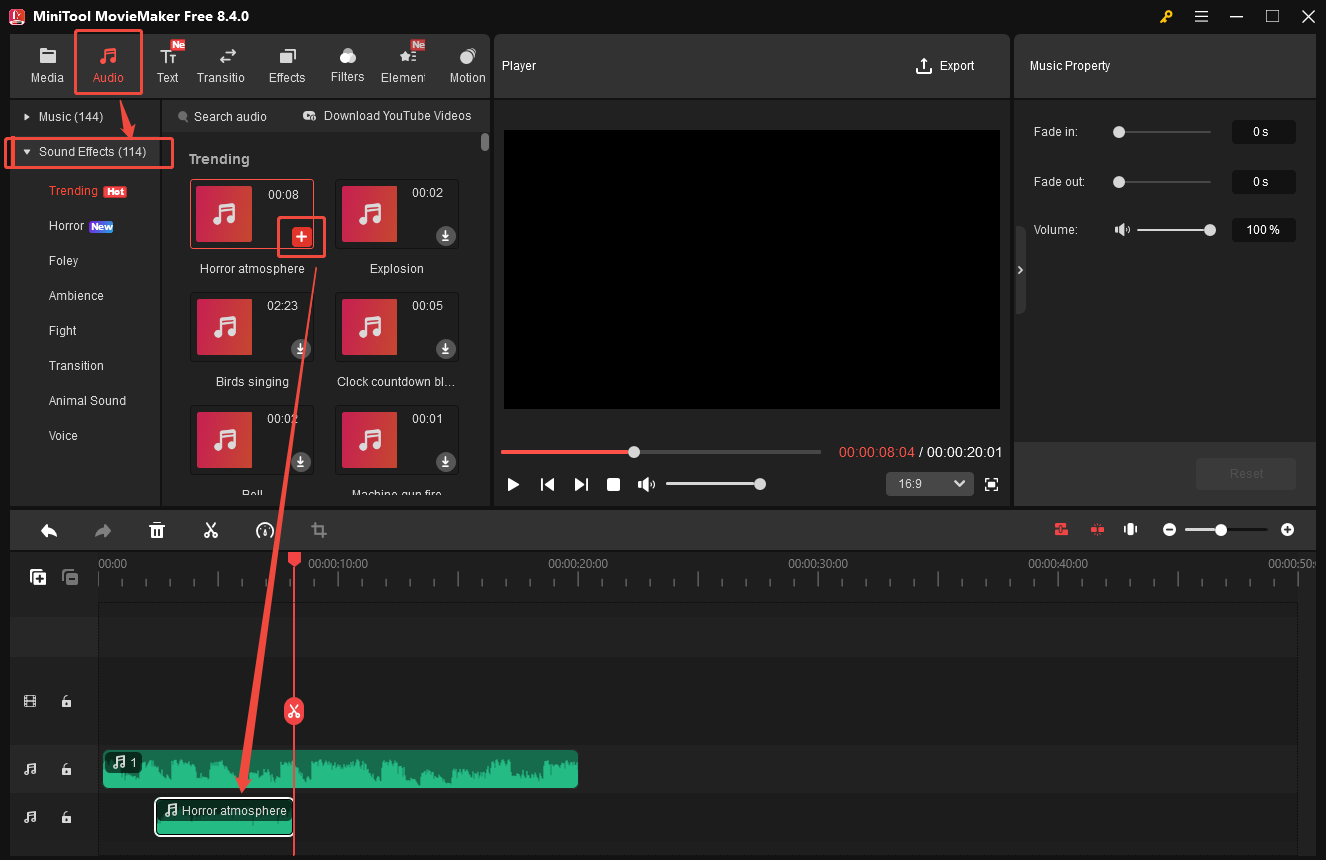Lock the first audio track
1326x860 pixels.
tap(66, 769)
